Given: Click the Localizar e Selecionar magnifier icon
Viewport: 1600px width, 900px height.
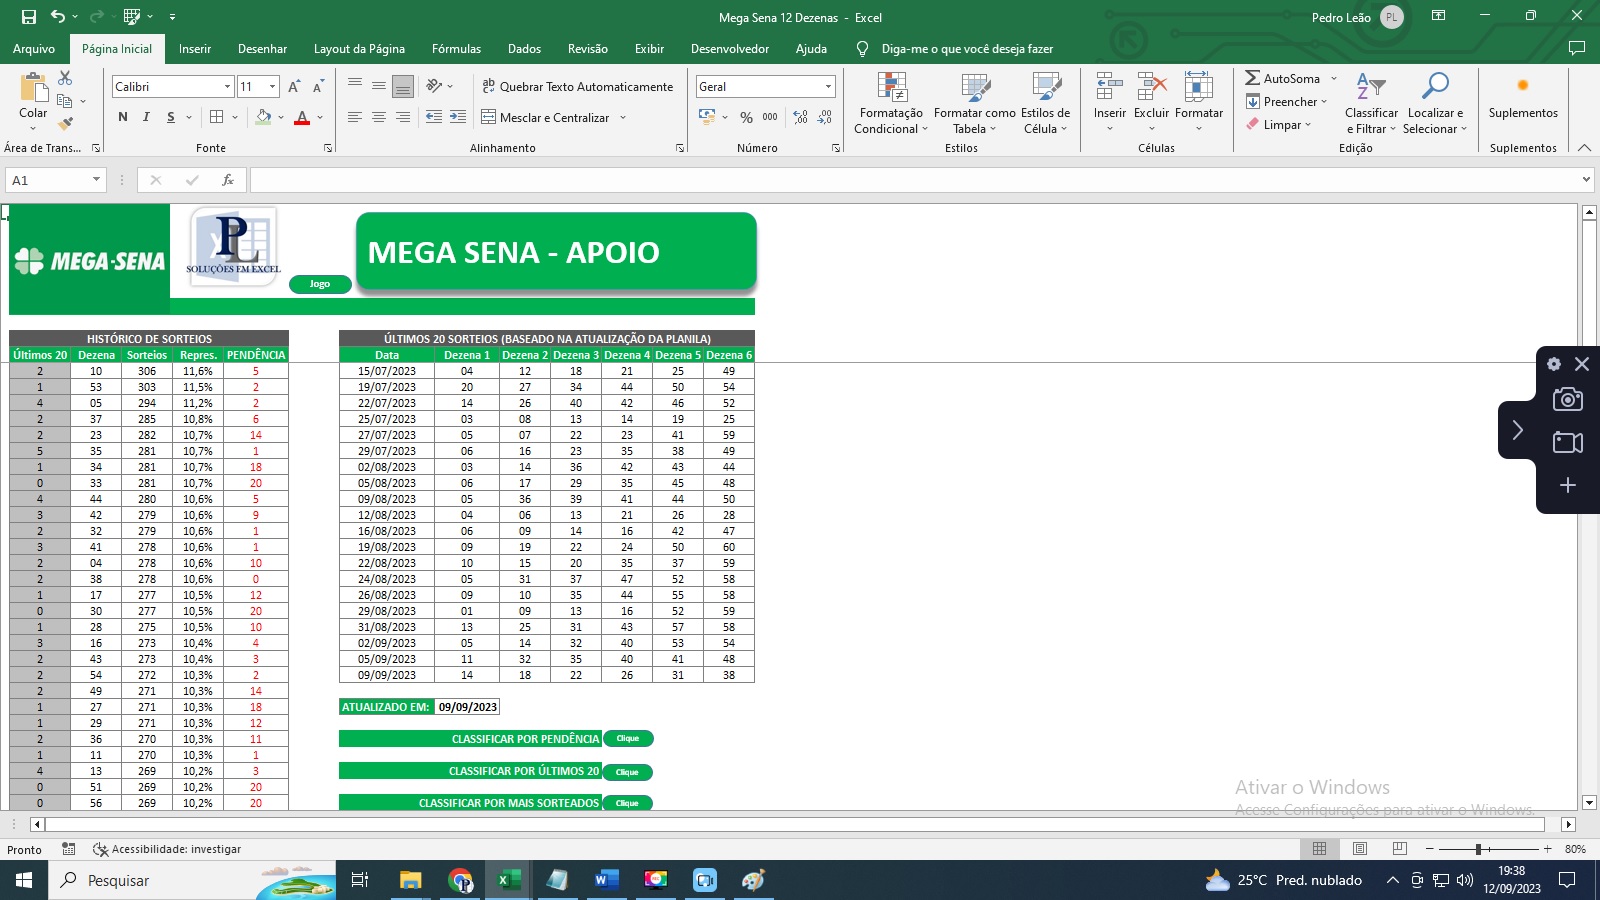Looking at the screenshot, I should [x=1435, y=86].
